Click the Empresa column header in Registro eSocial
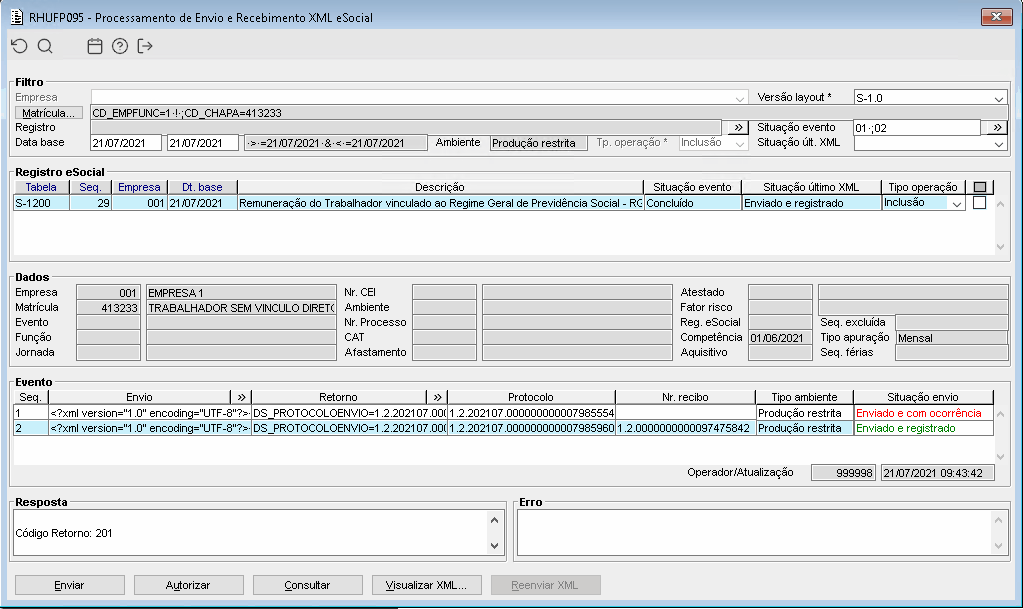 pyautogui.click(x=139, y=187)
